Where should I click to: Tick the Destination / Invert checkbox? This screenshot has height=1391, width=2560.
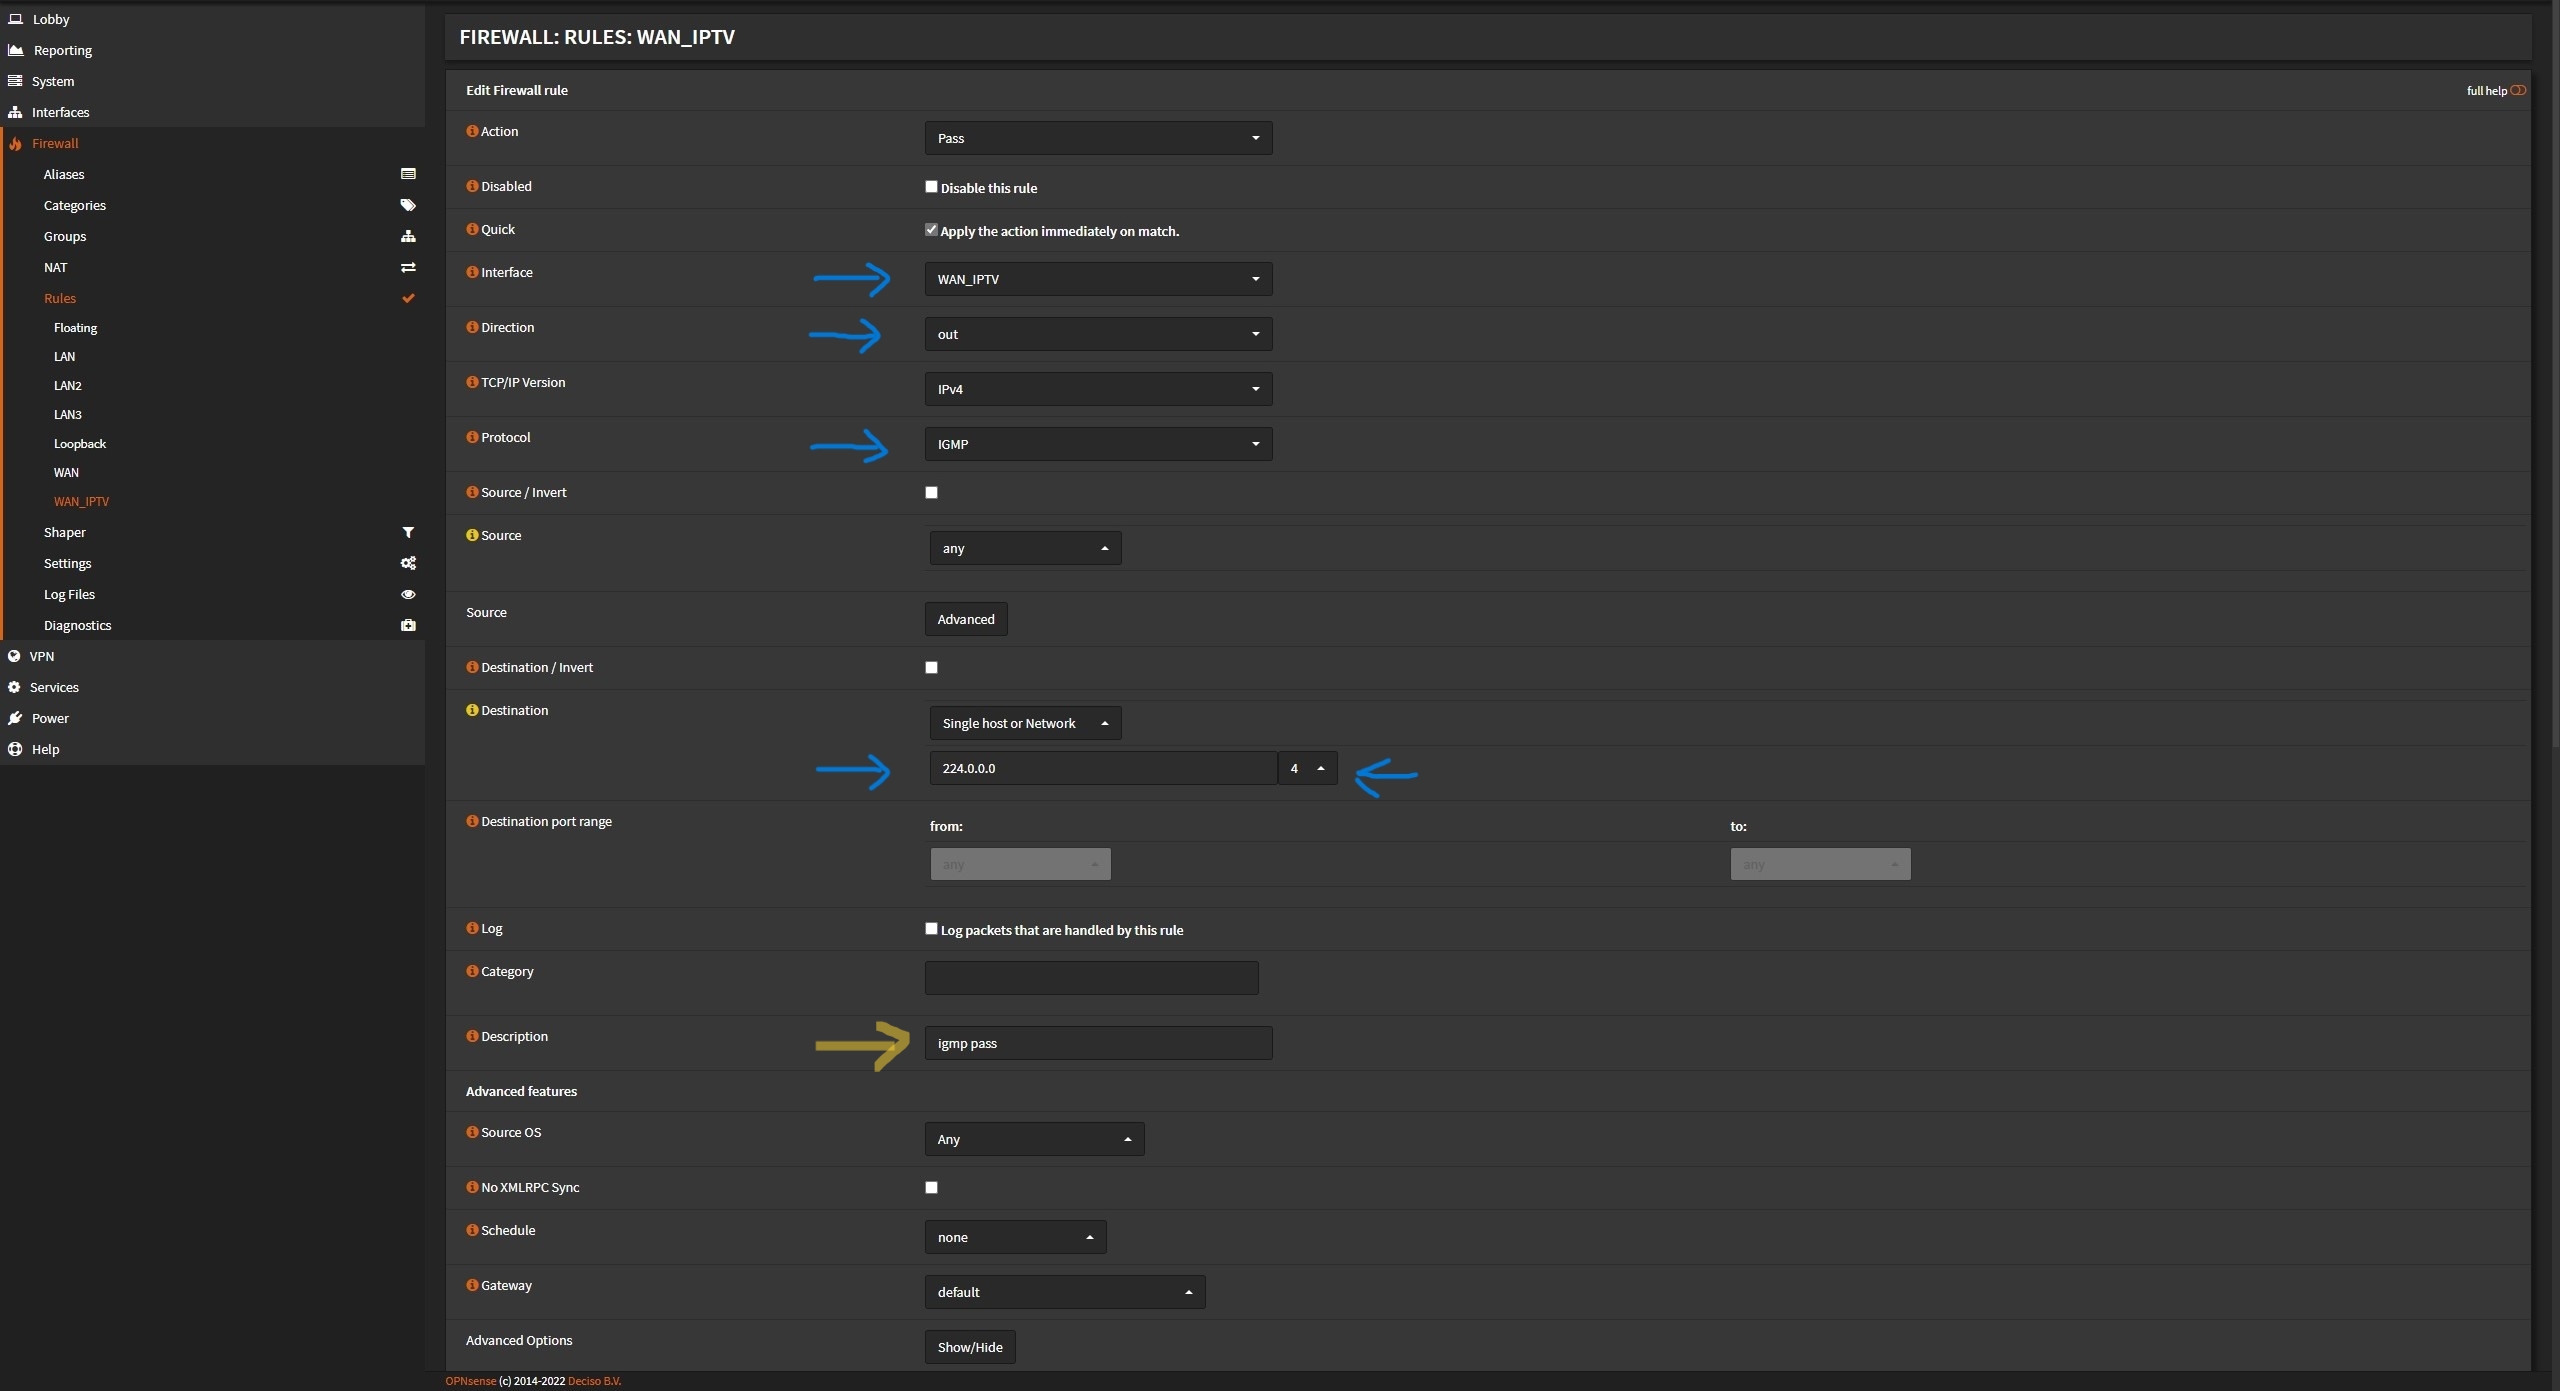pos(931,667)
